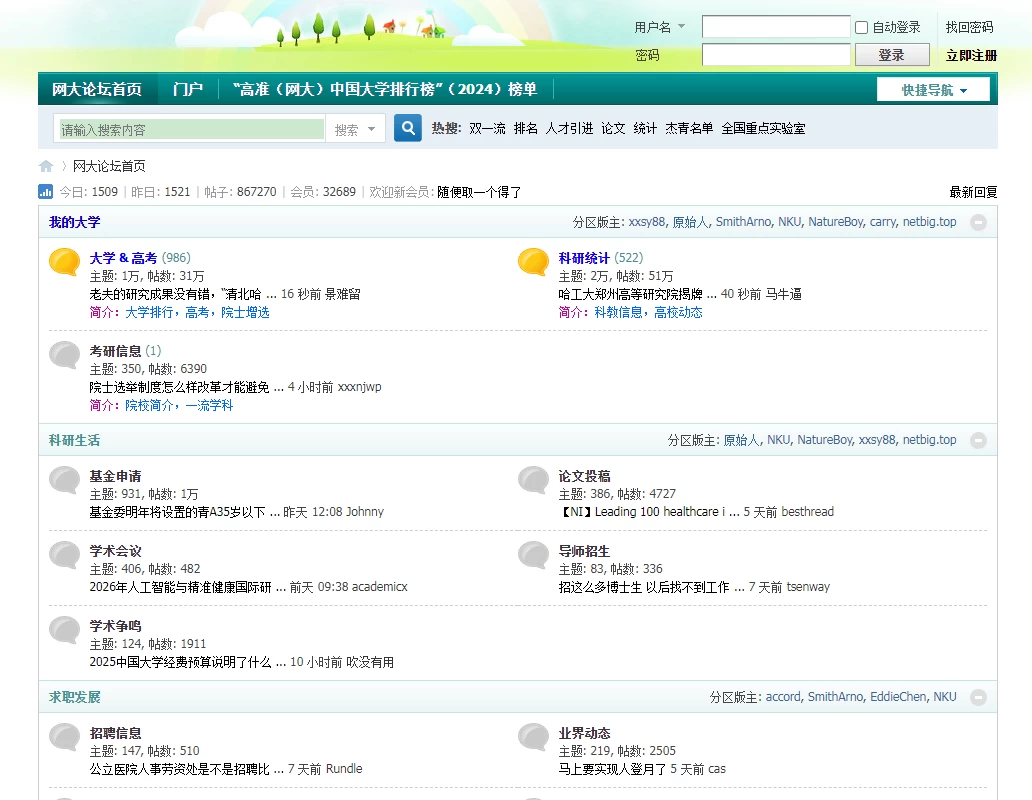Focus the 请输入搜索内容 search field
Viewport: 1032px width, 800px height.
190,129
